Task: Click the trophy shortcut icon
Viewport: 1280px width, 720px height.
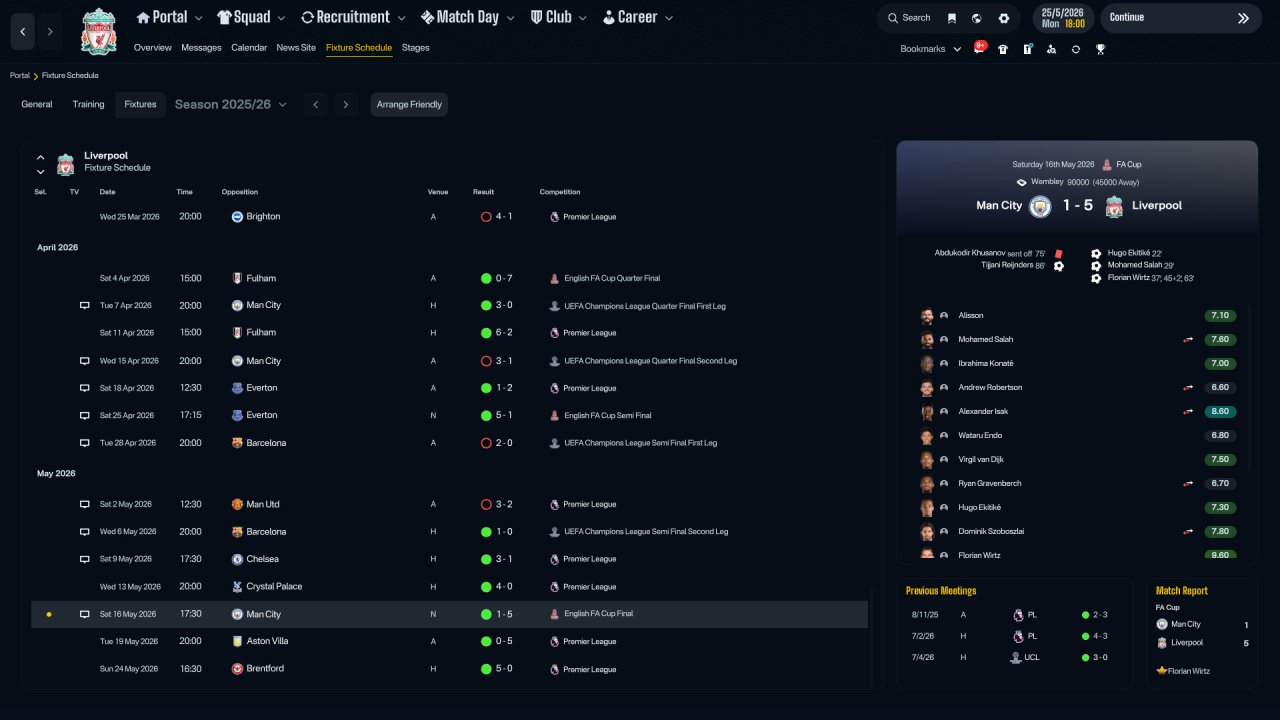Action: point(1100,49)
